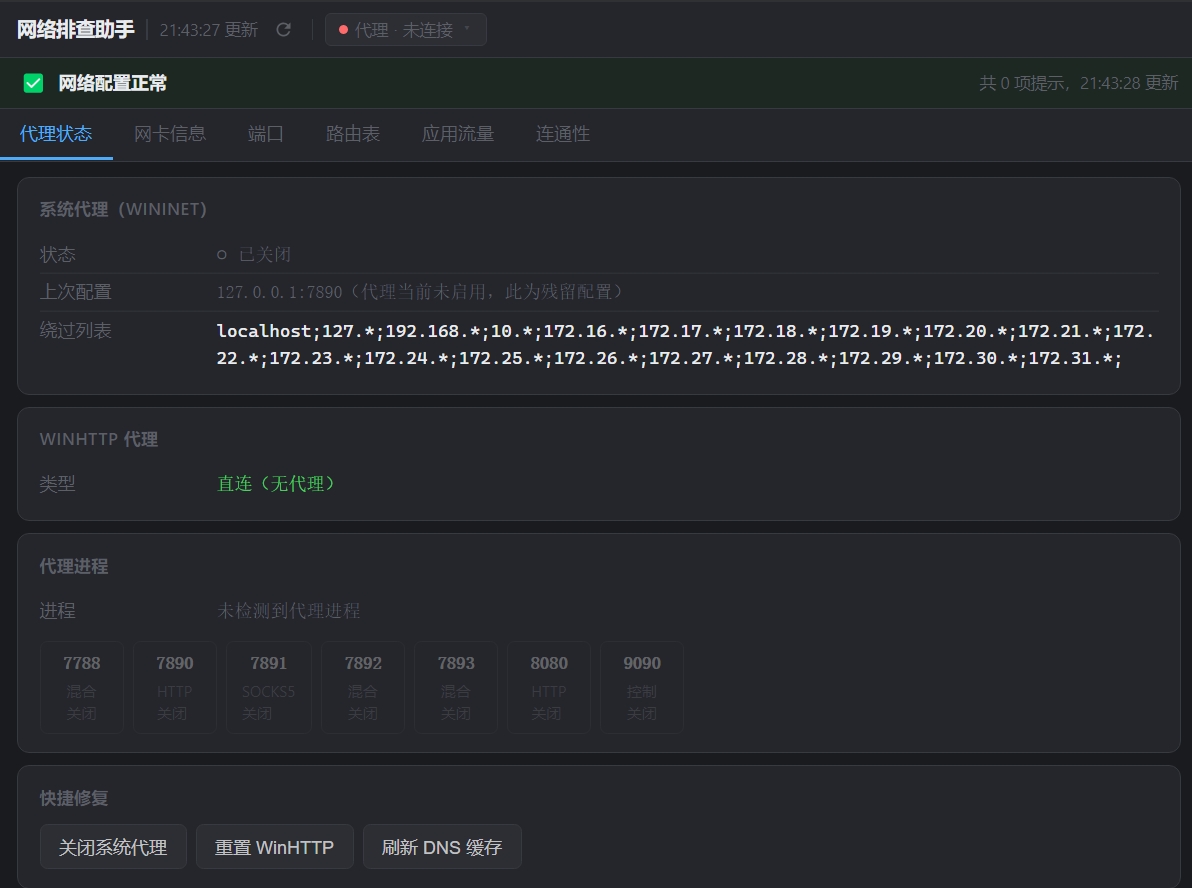Click the WINHTTP 代理 heading

99,439
